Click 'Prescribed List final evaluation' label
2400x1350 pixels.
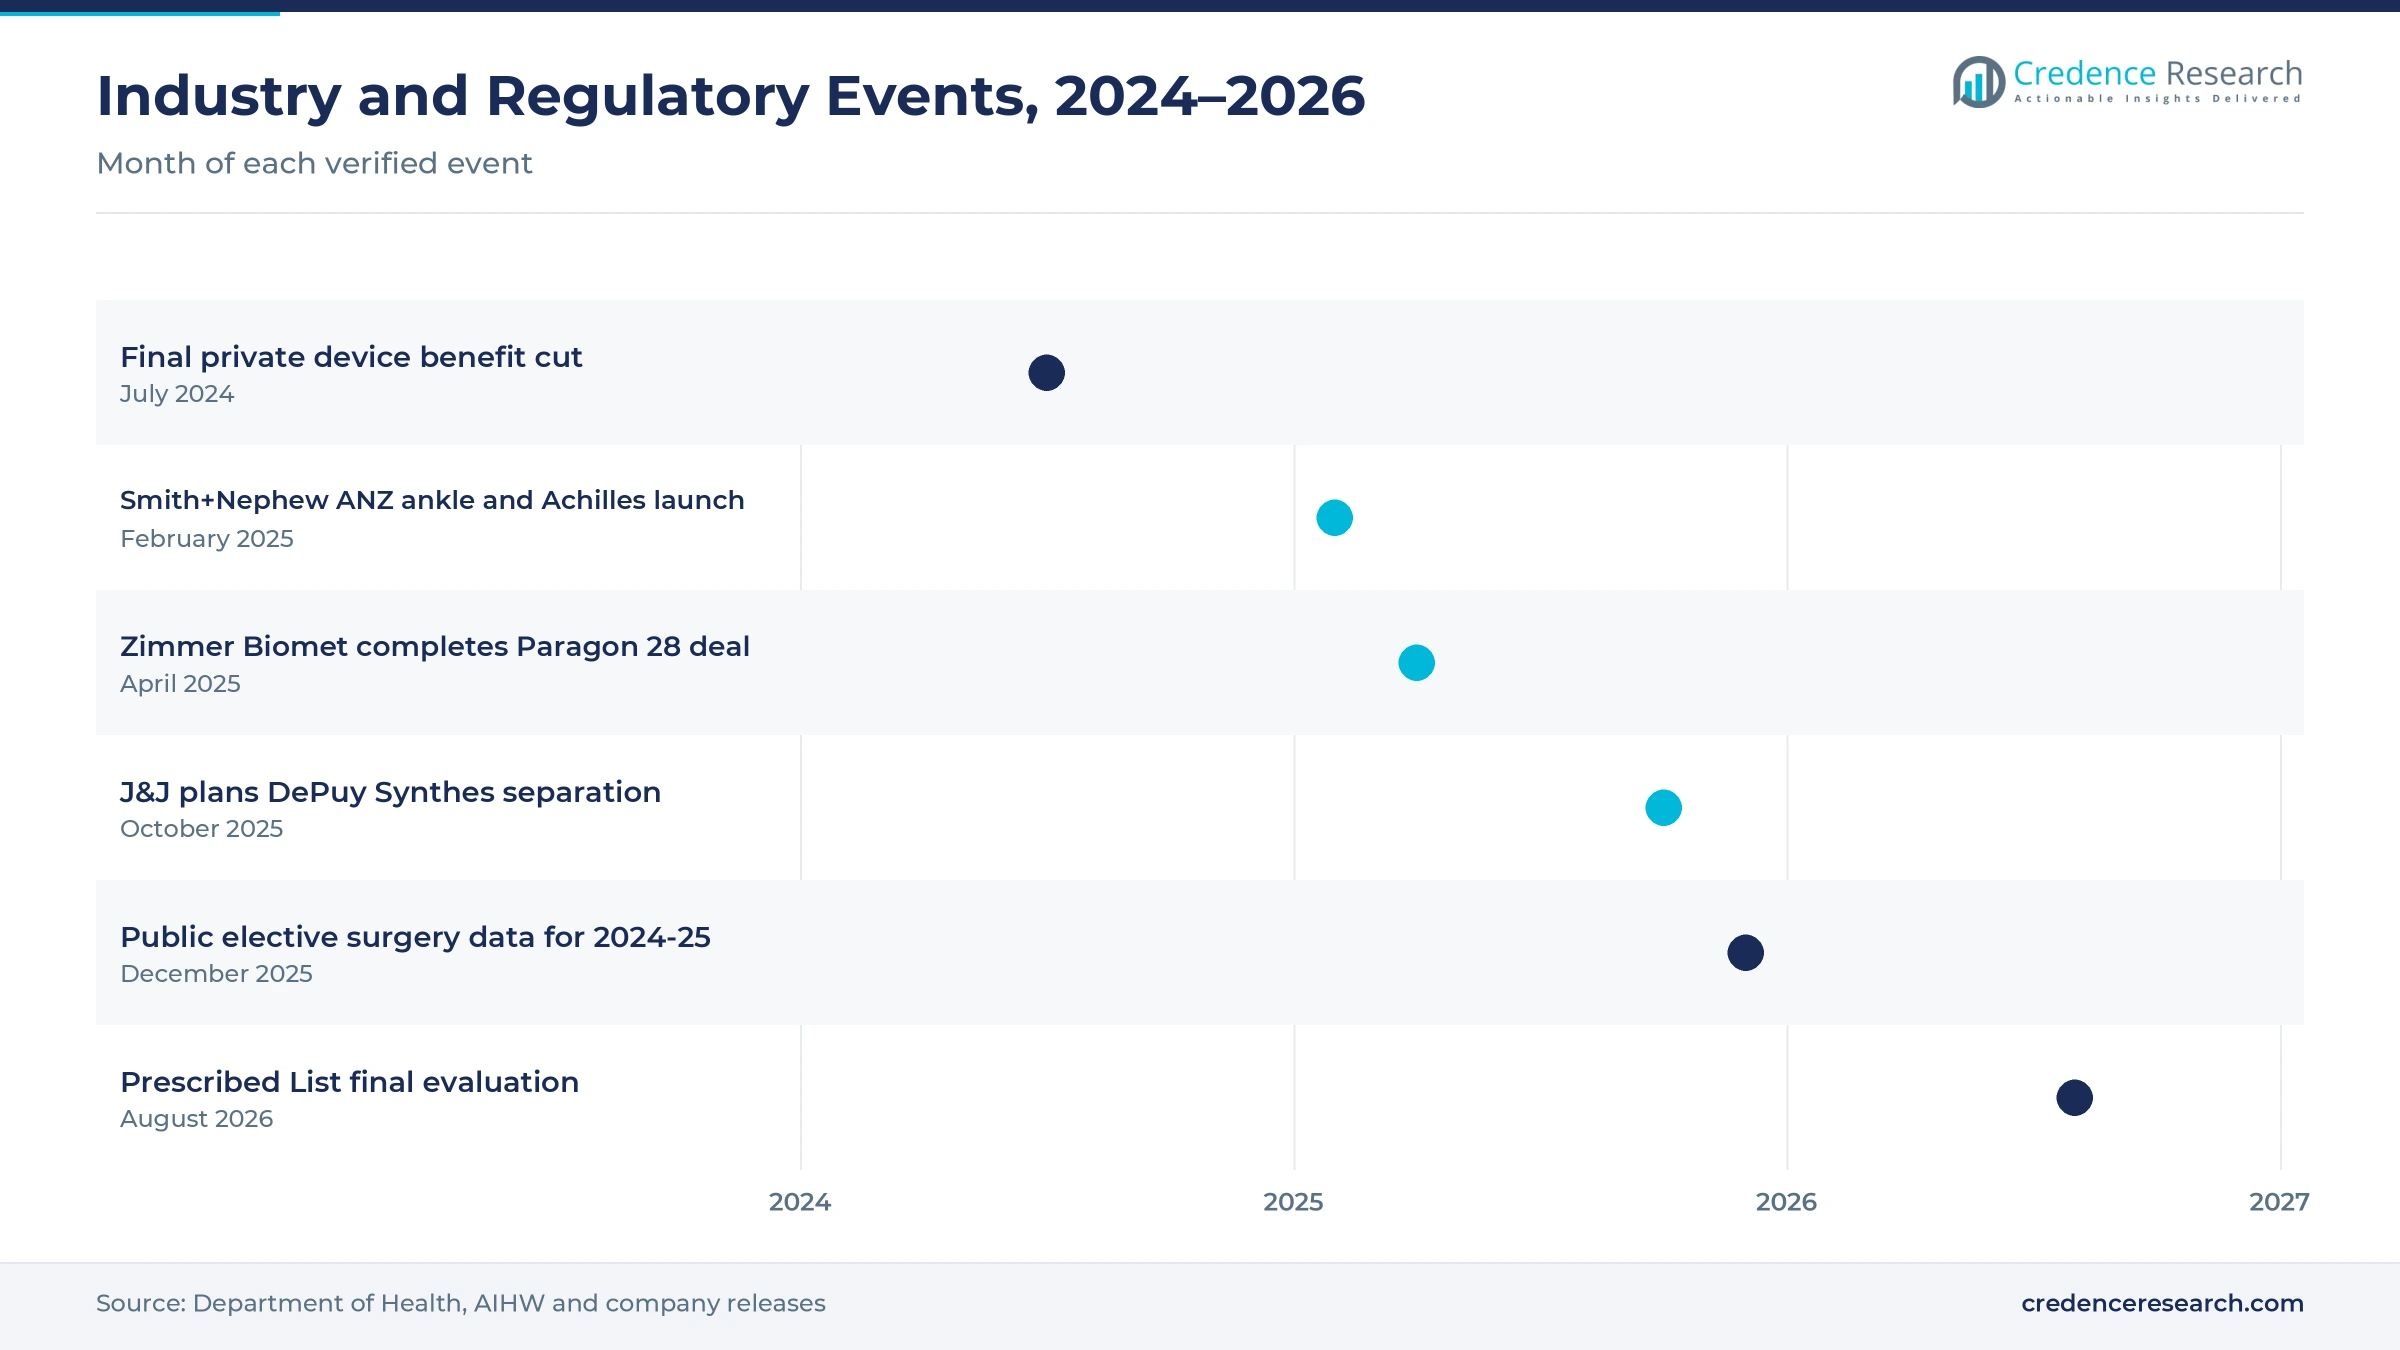click(349, 1082)
